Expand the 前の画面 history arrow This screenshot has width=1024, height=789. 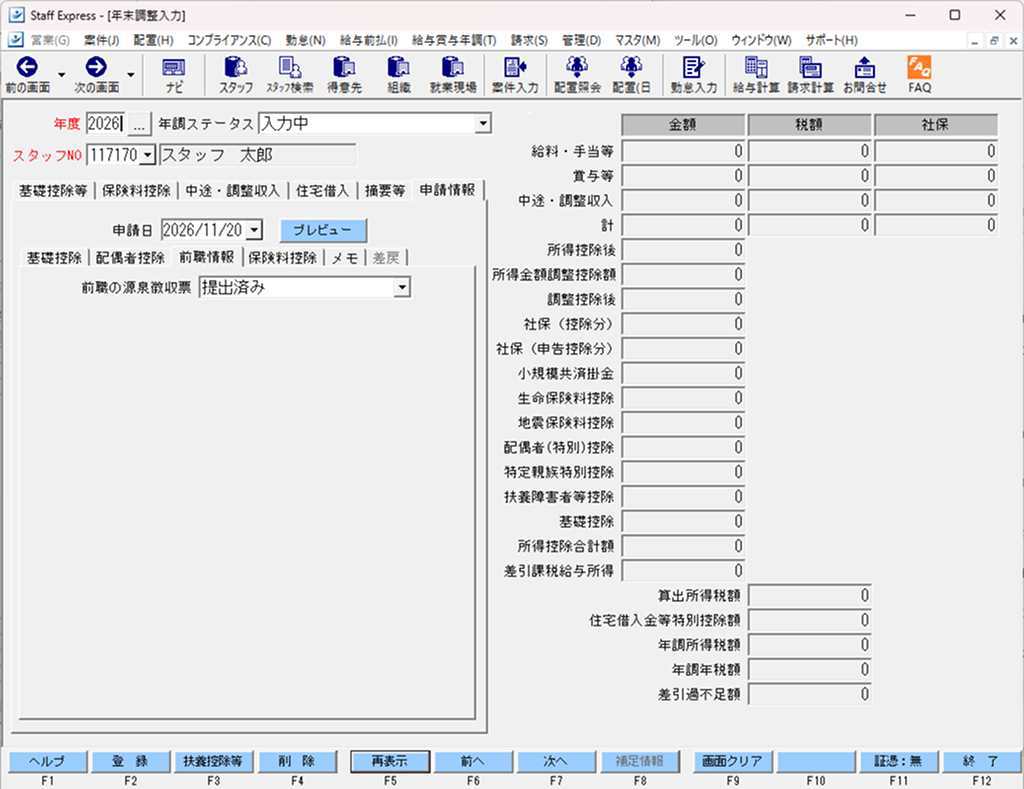click(61, 74)
